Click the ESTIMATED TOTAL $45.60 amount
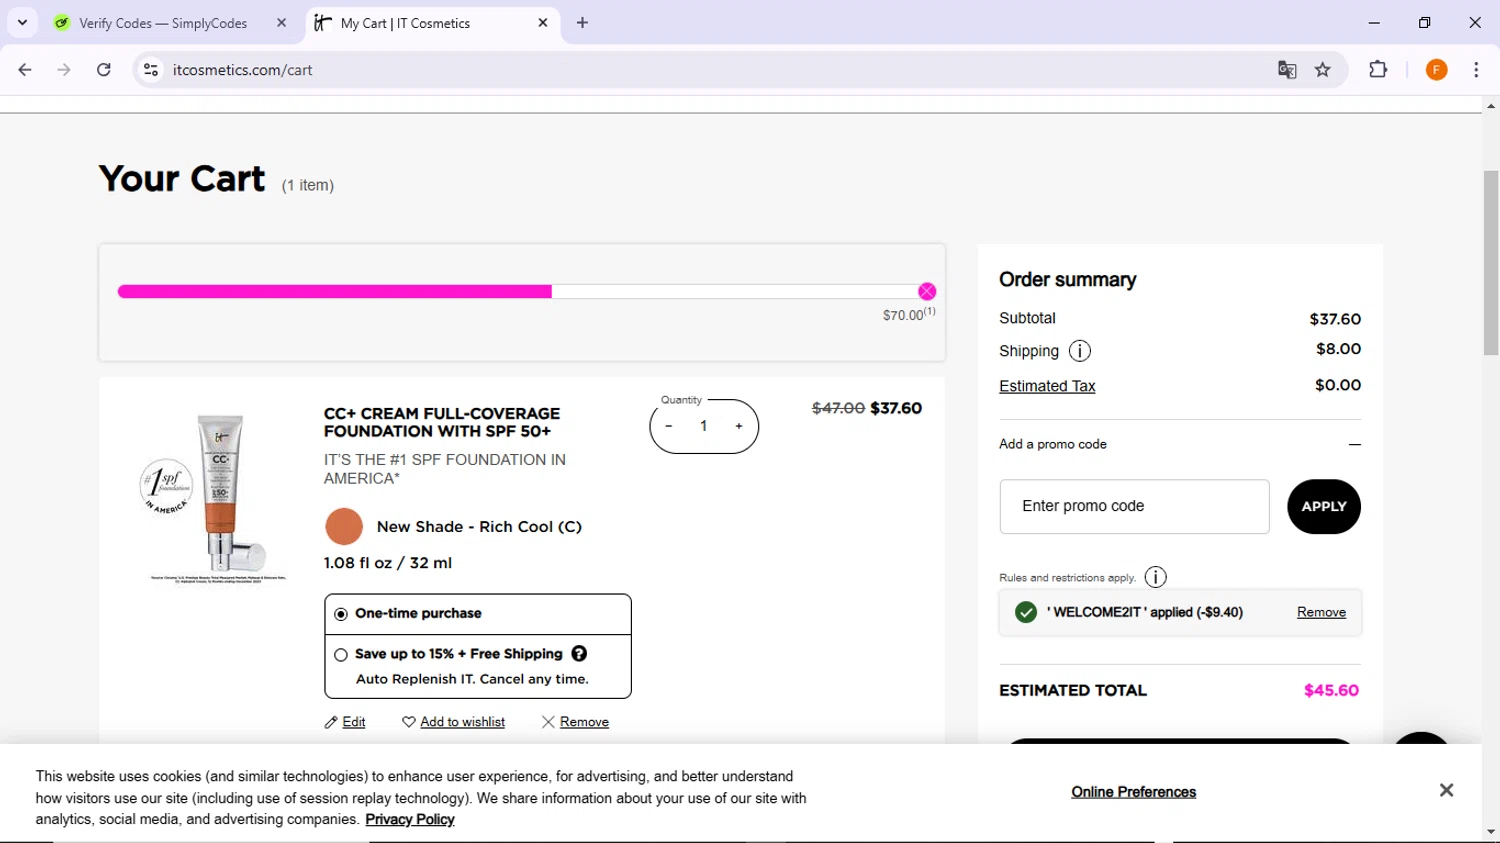 click(1331, 690)
